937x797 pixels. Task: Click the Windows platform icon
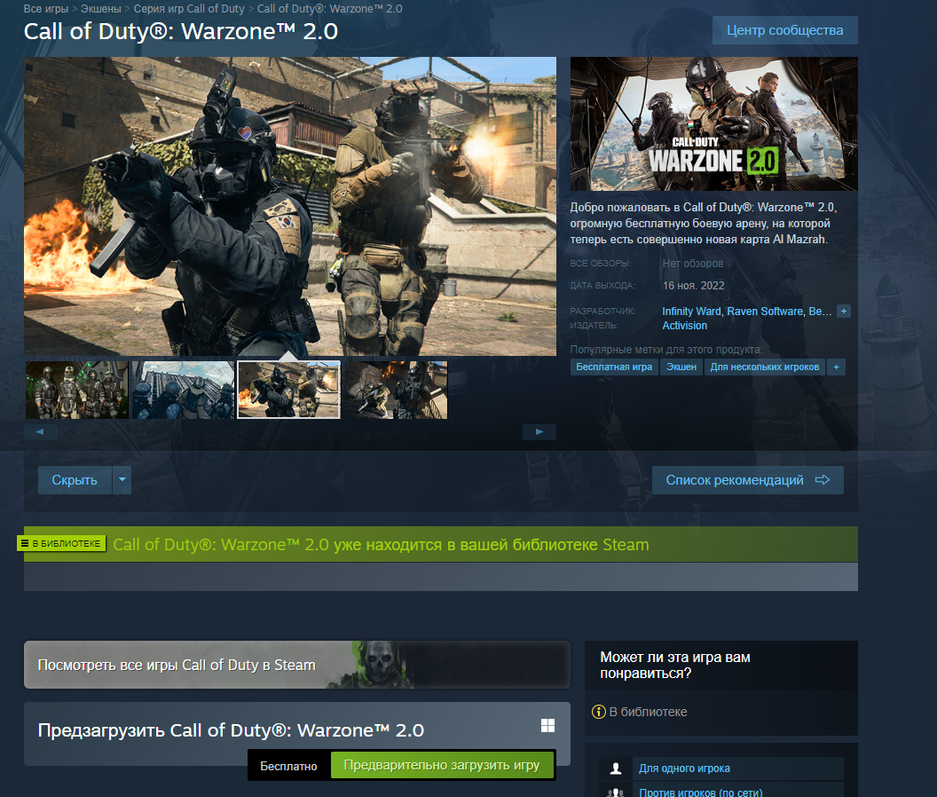click(547, 725)
